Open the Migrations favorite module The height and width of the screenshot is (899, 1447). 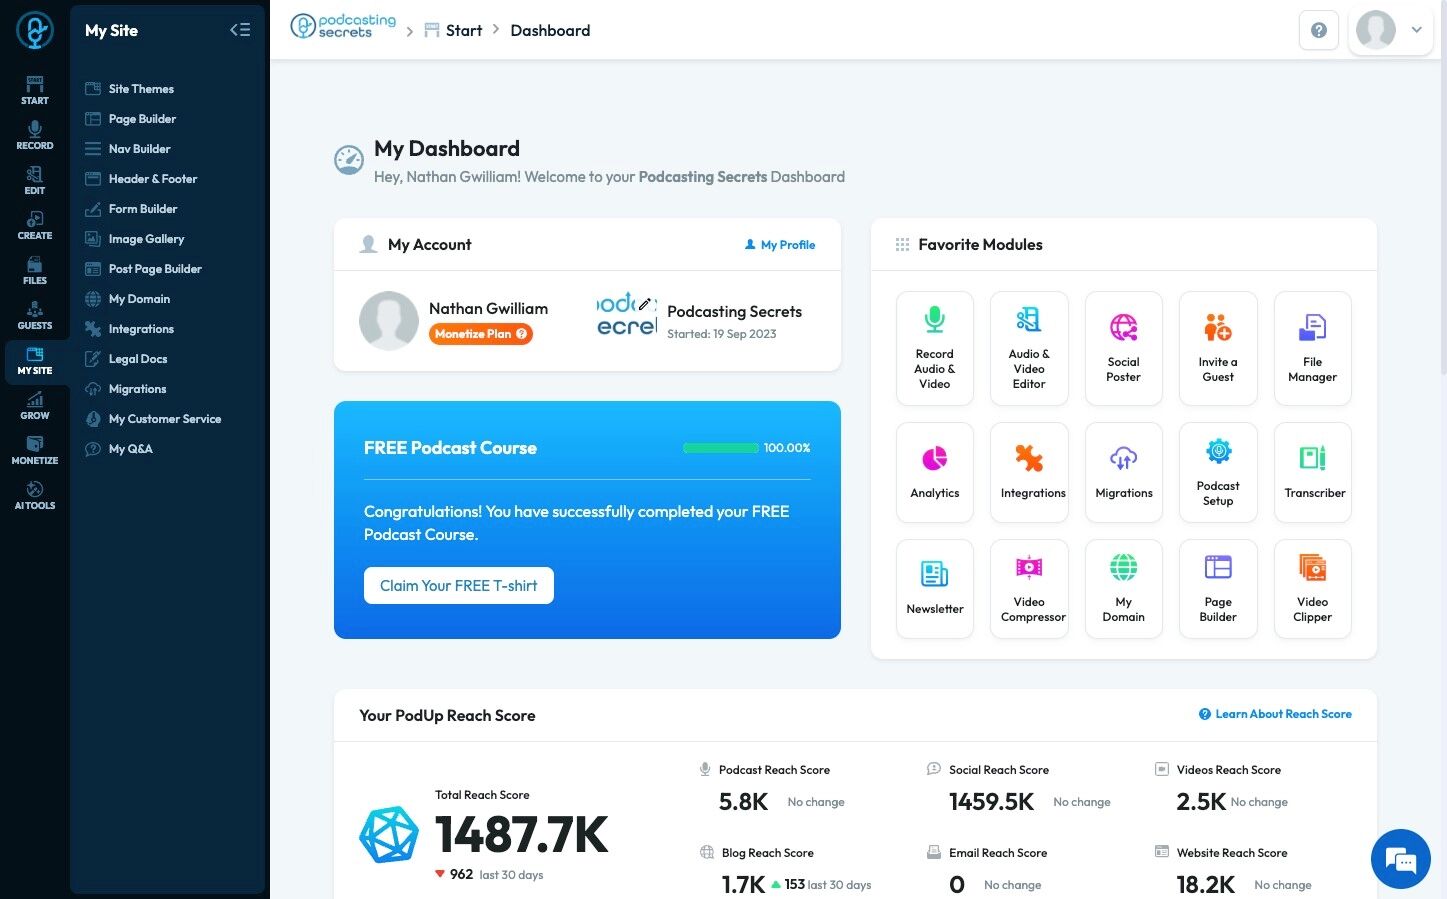click(x=1124, y=472)
